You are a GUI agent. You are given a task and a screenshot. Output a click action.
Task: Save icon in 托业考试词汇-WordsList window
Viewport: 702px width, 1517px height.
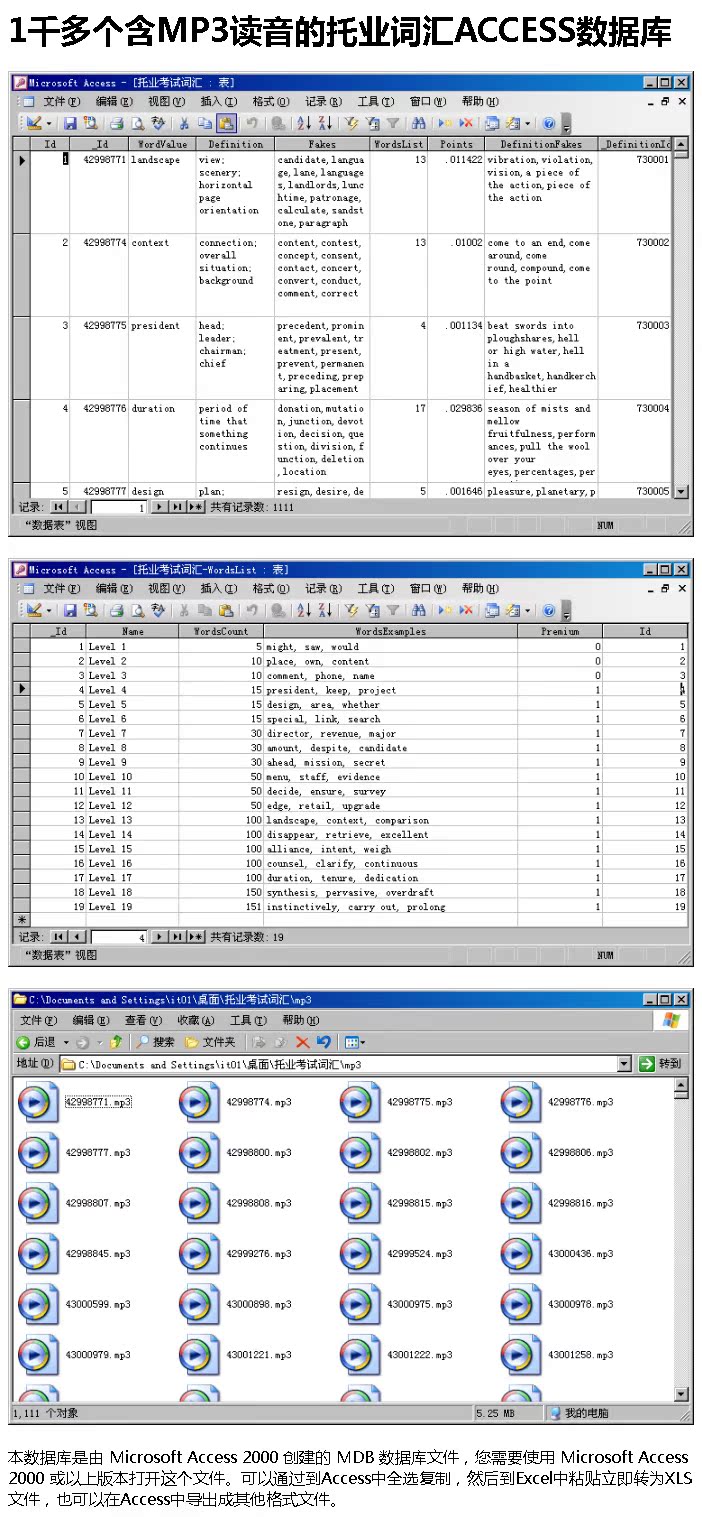pos(70,609)
